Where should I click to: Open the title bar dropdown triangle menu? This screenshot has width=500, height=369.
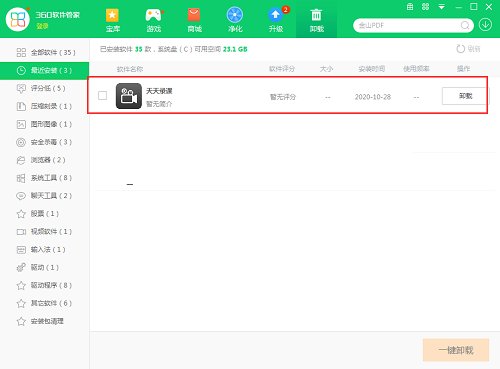(442, 7)
